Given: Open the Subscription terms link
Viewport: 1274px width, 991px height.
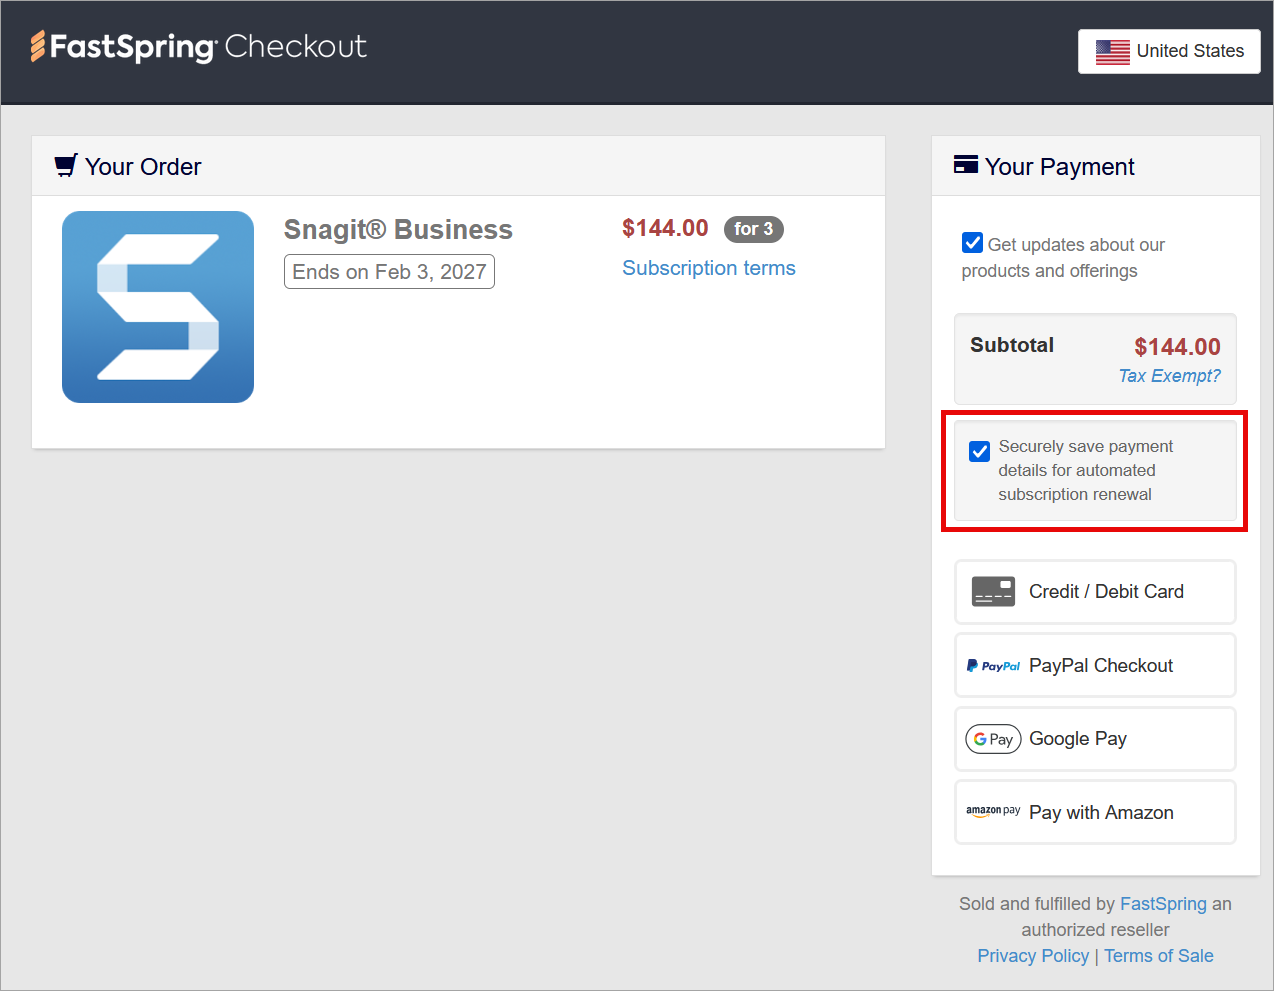Looking at the screenshot, I should (708, 268).
